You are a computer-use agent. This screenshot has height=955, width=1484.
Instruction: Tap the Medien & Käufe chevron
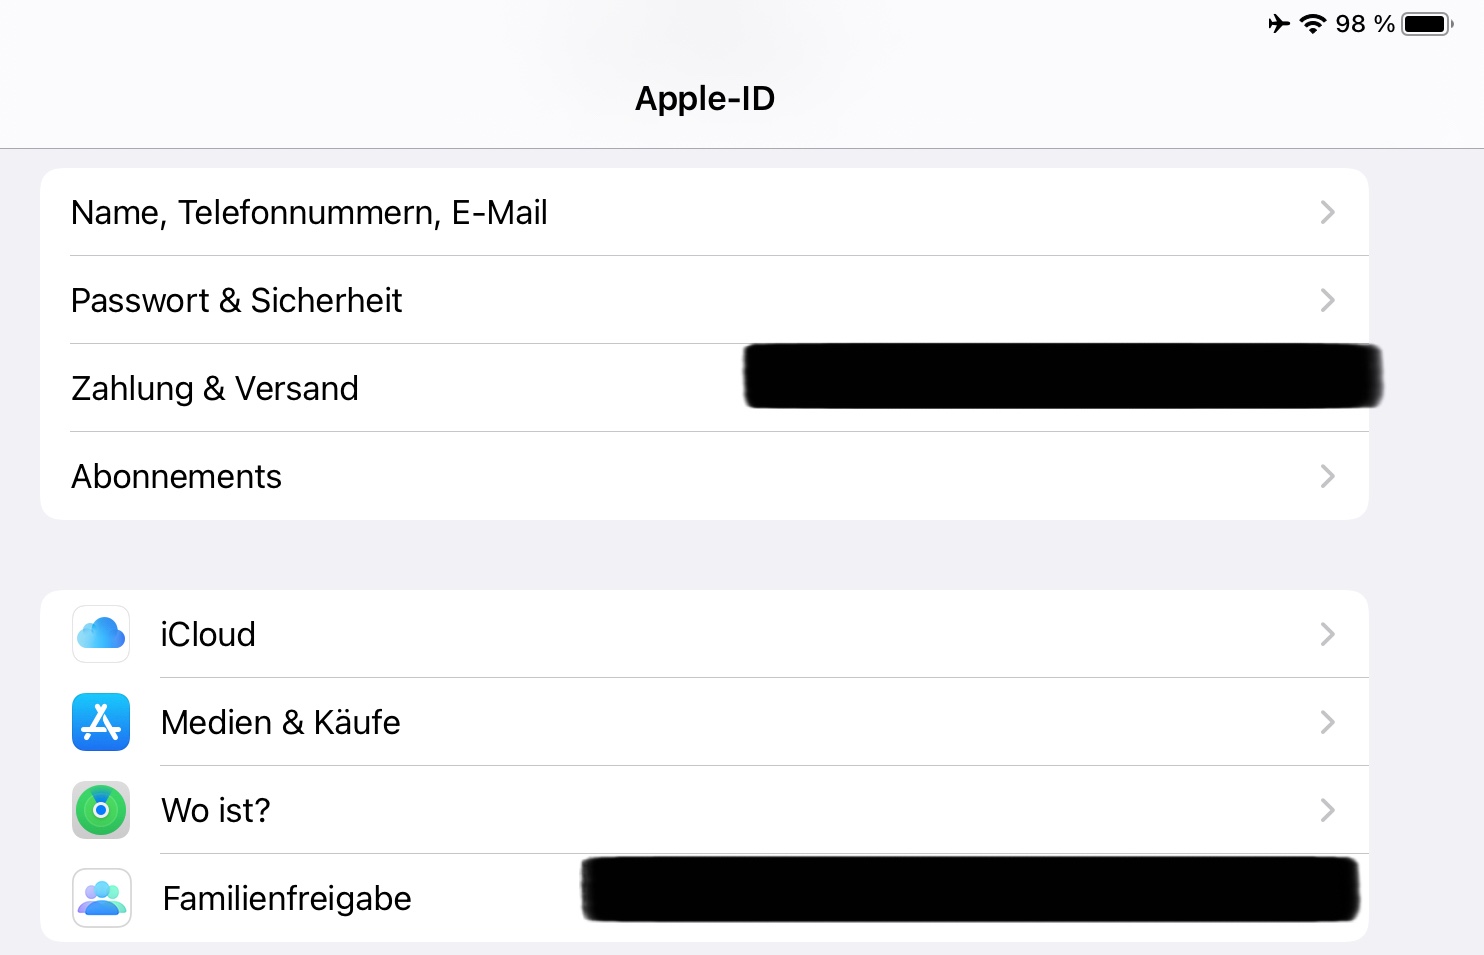1327,722
